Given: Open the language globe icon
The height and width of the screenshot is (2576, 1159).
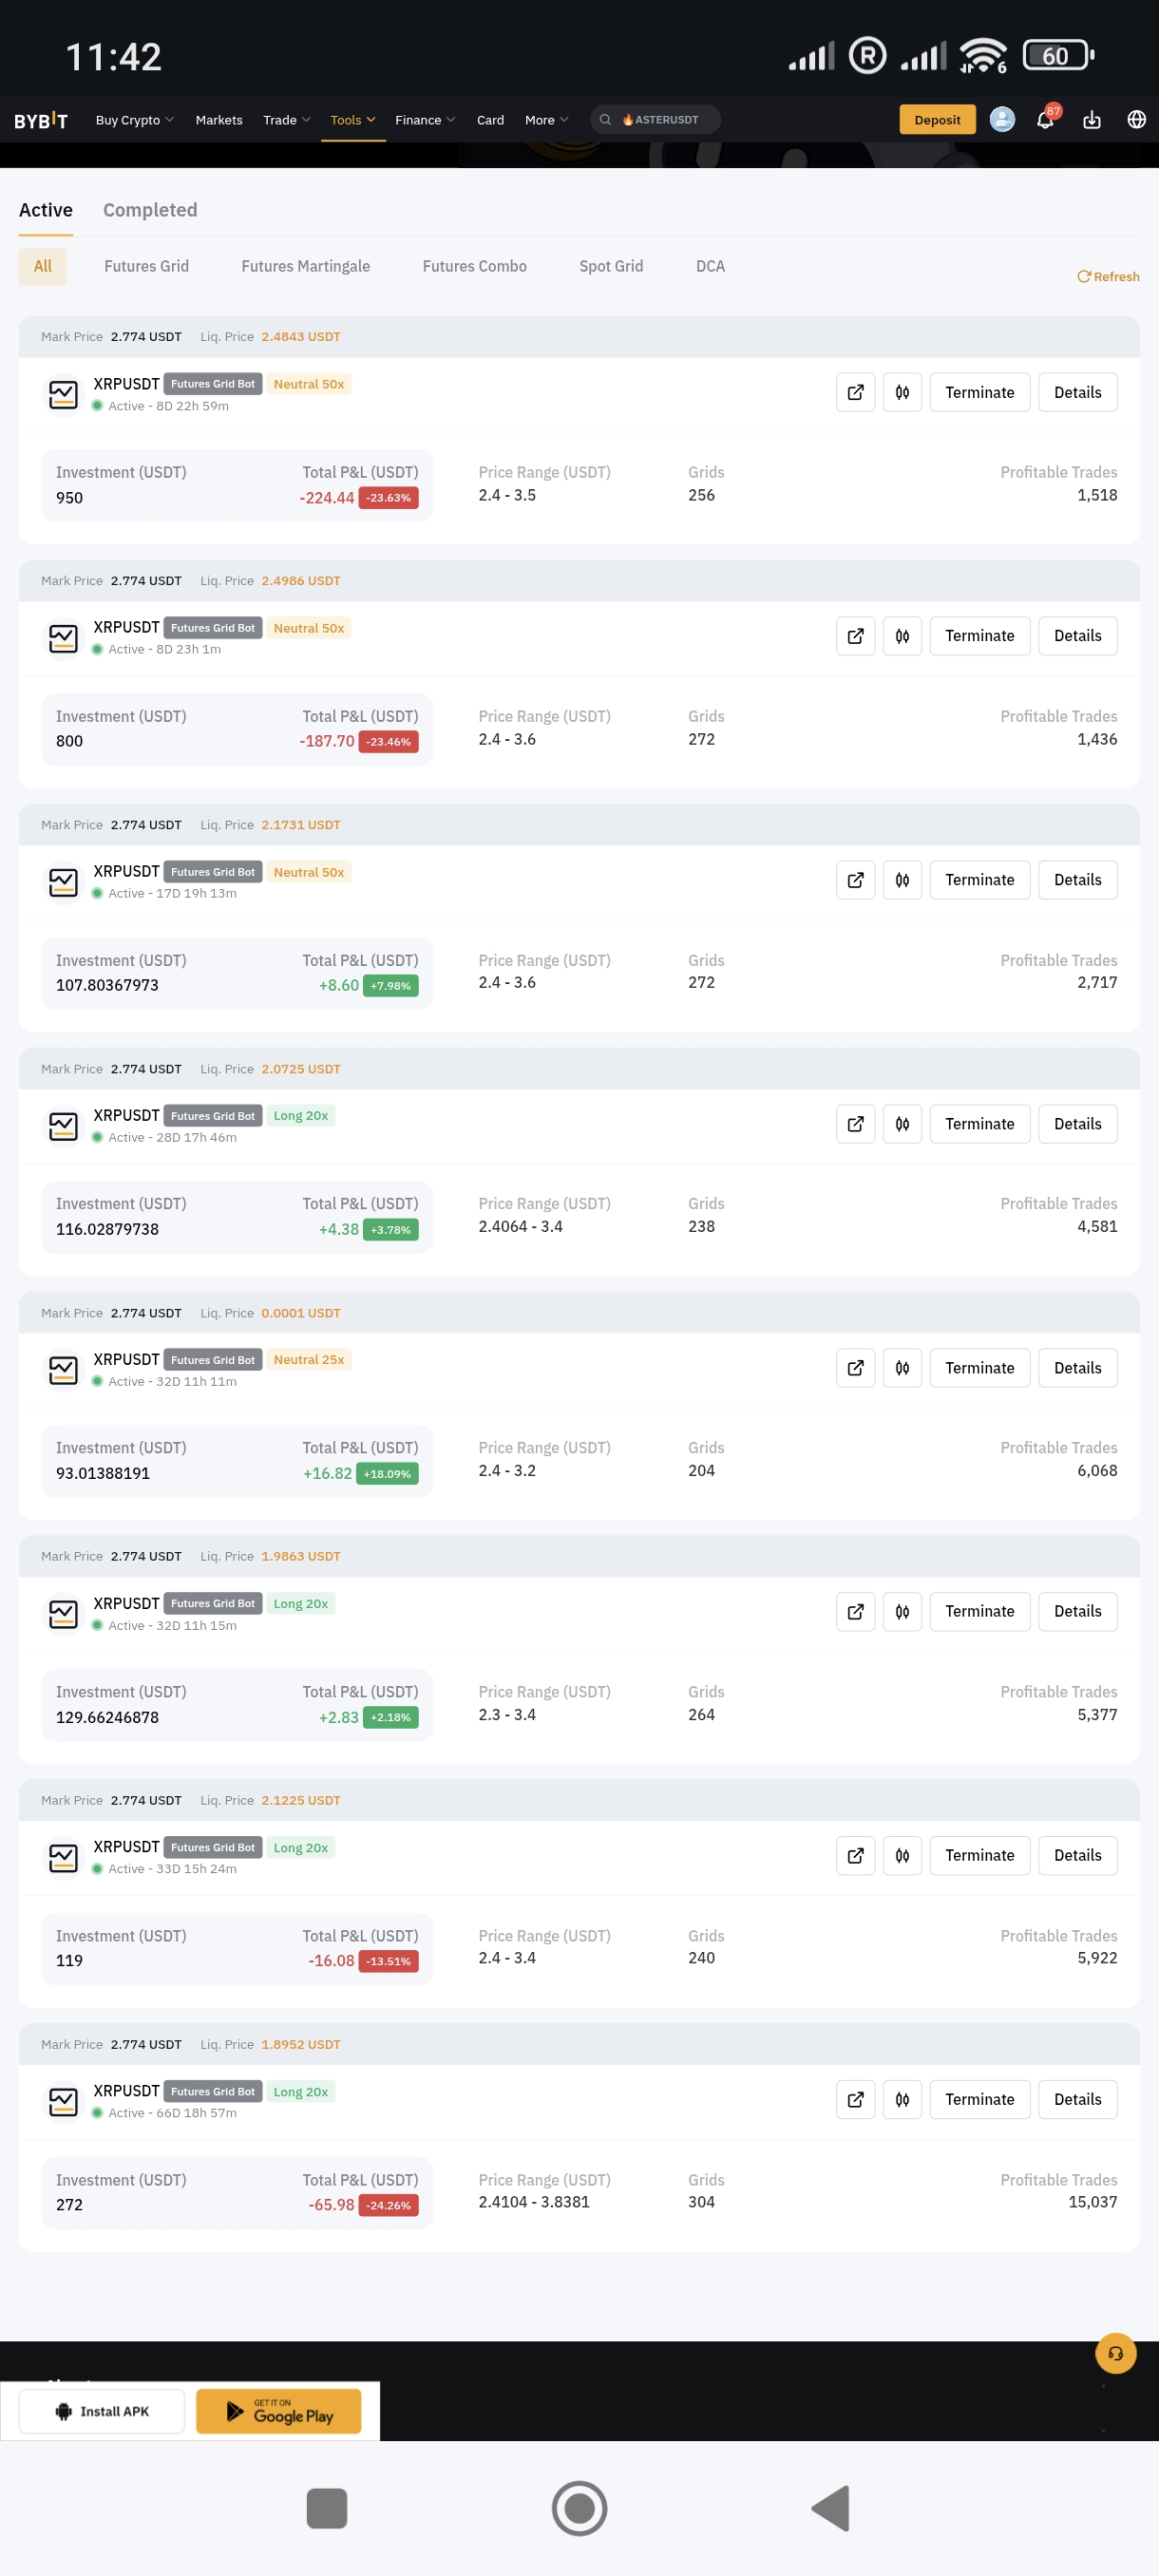Looking at the screenshot, I should (x=1136, y=120).
